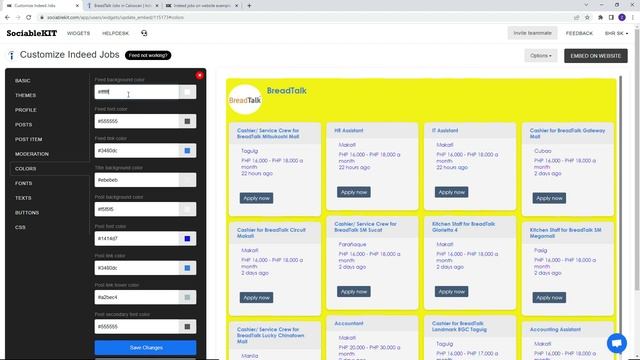Open the POSTS settings section

click(x=23, y=124)
